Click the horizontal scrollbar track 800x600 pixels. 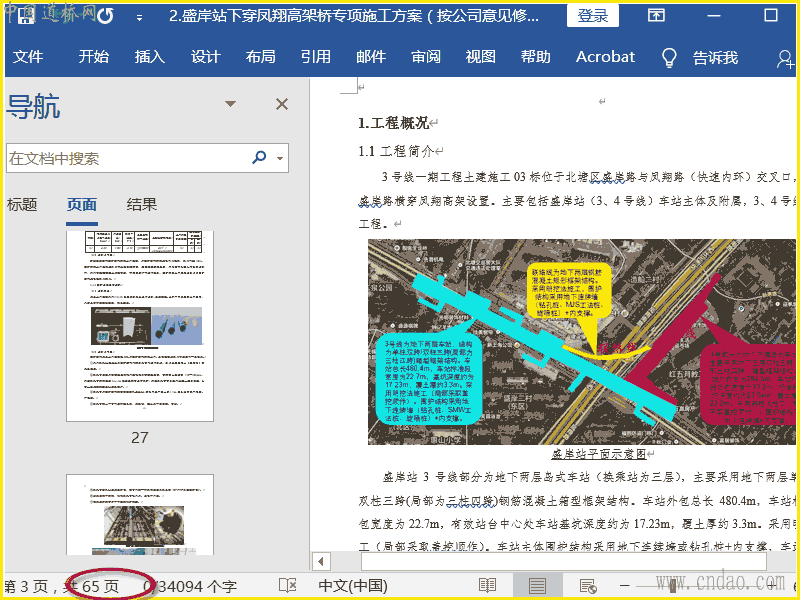click(563, 562)
